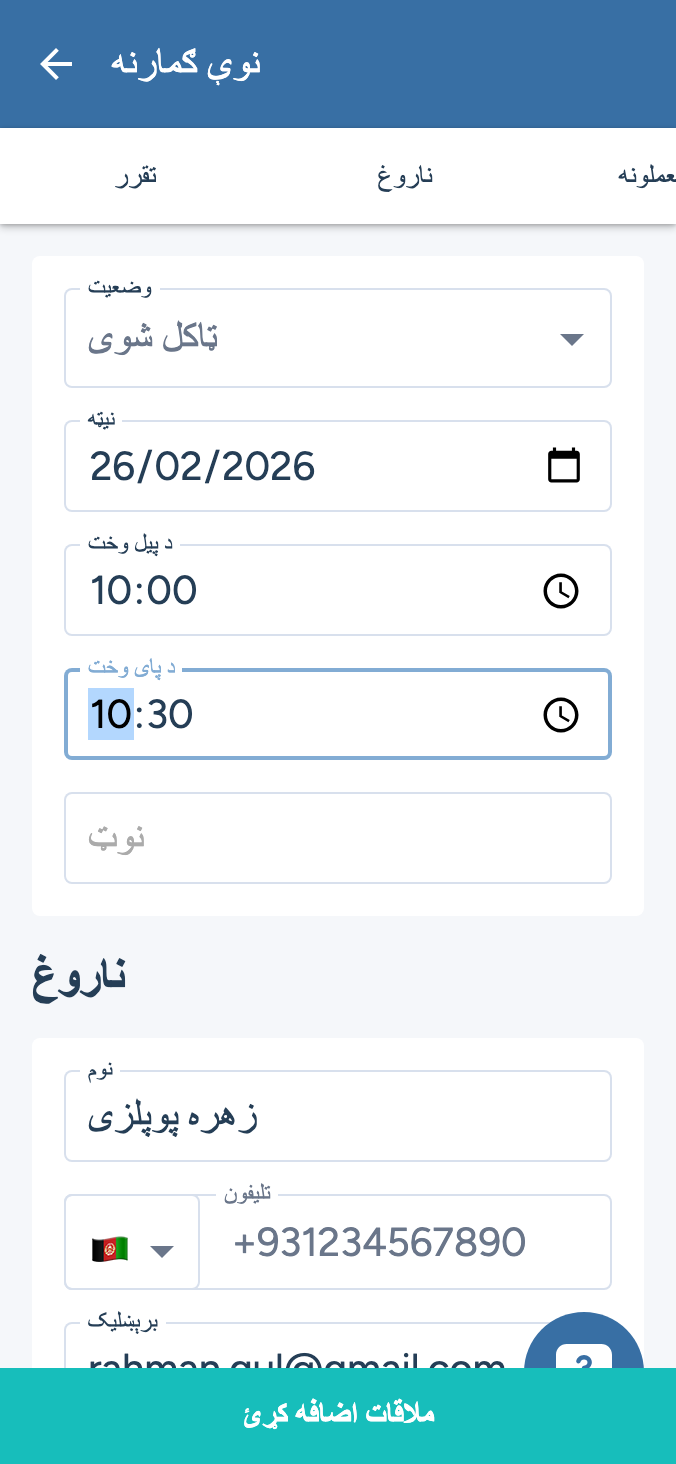676x1464 pixels.
Task: Click the clock icon in start time field
Action: (561, 591)
